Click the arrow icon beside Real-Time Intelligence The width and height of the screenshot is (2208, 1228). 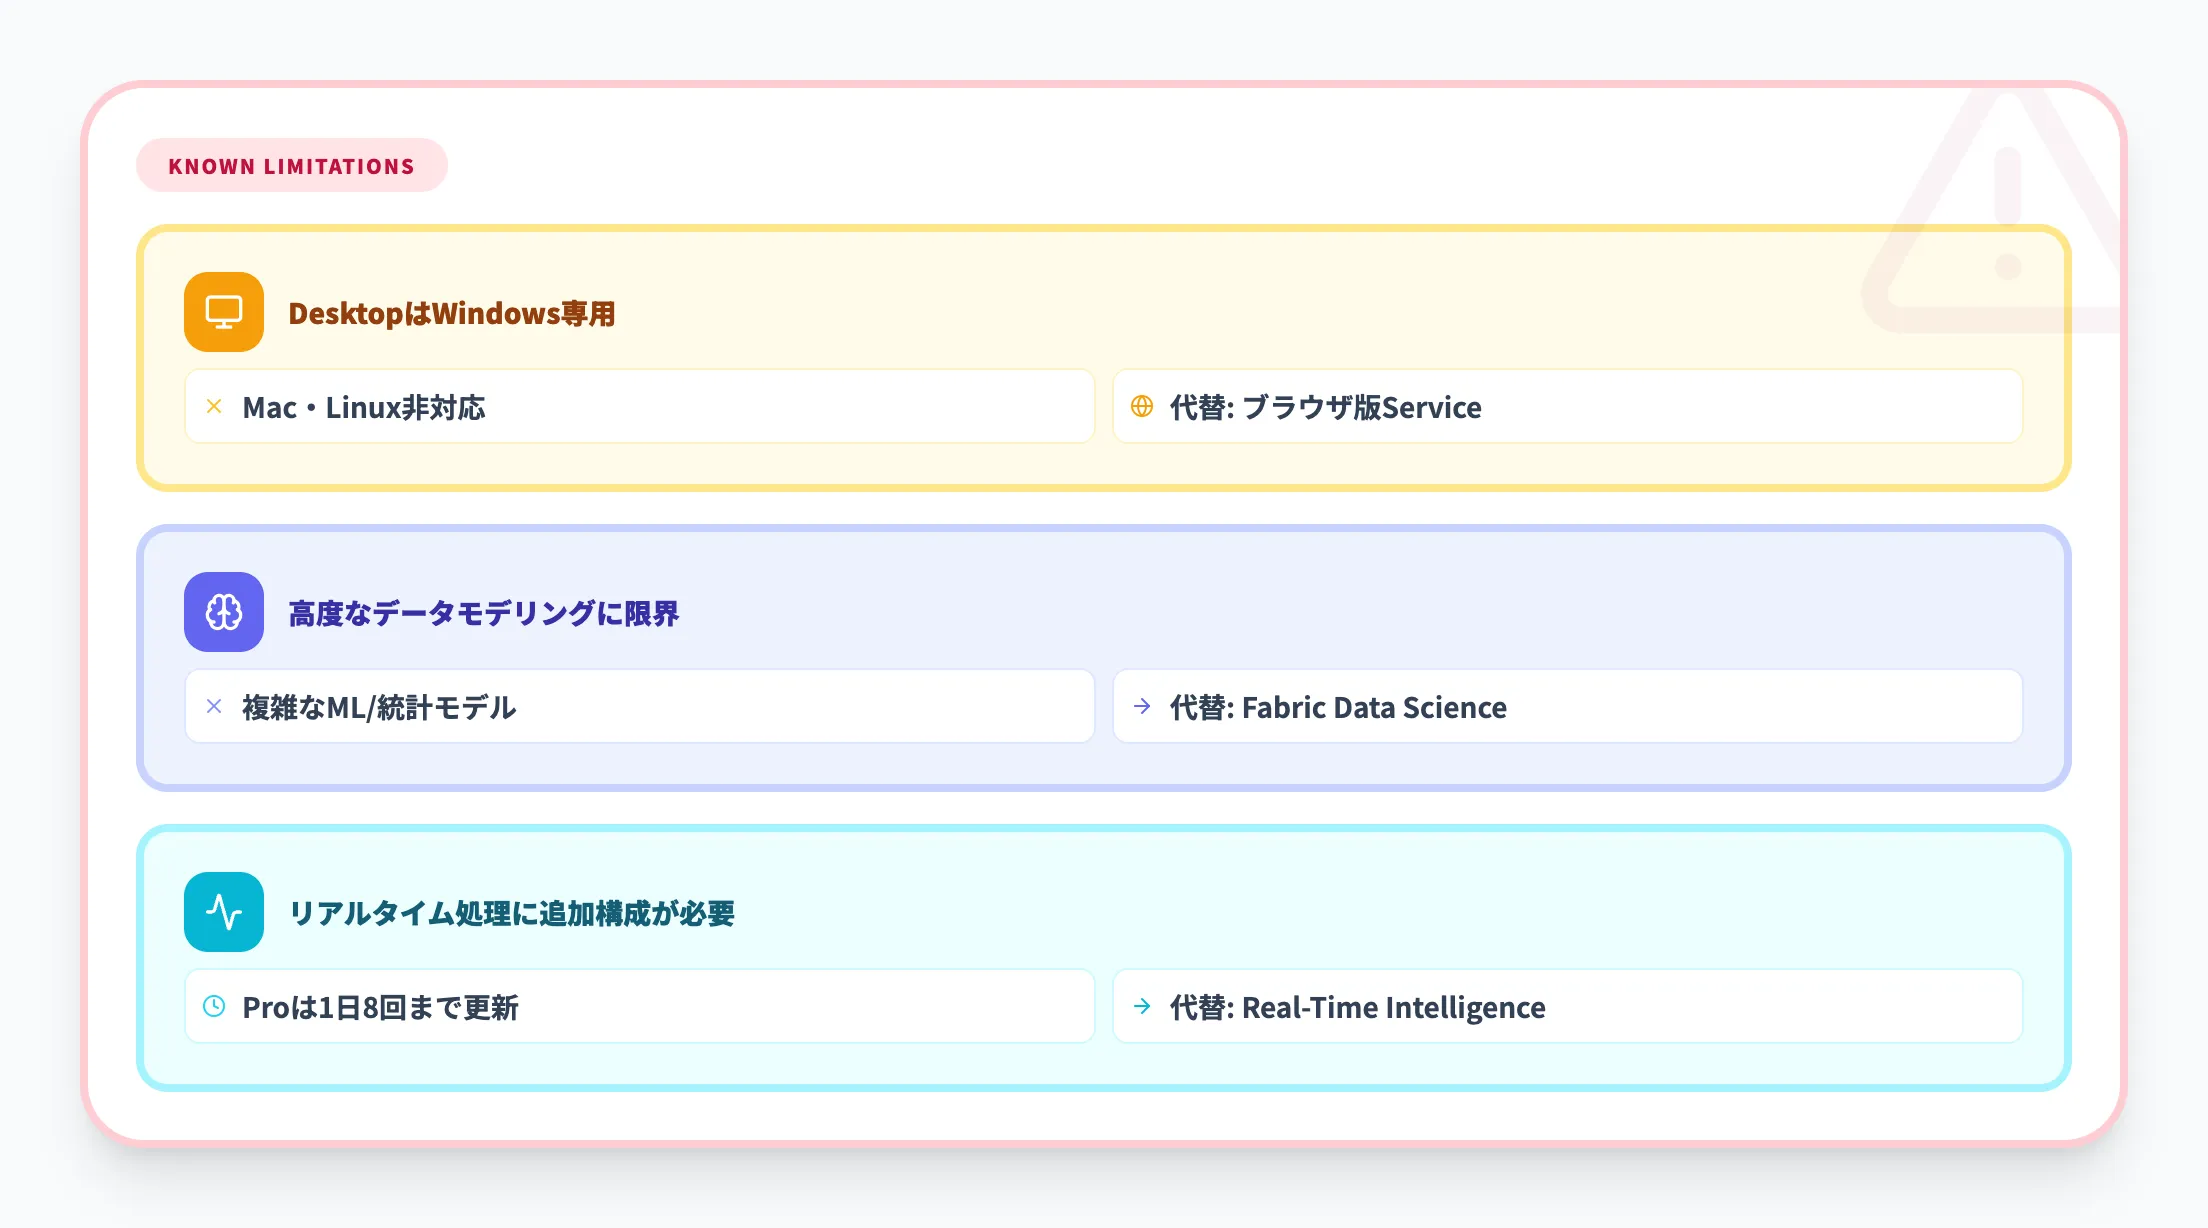point(1142,1006)
